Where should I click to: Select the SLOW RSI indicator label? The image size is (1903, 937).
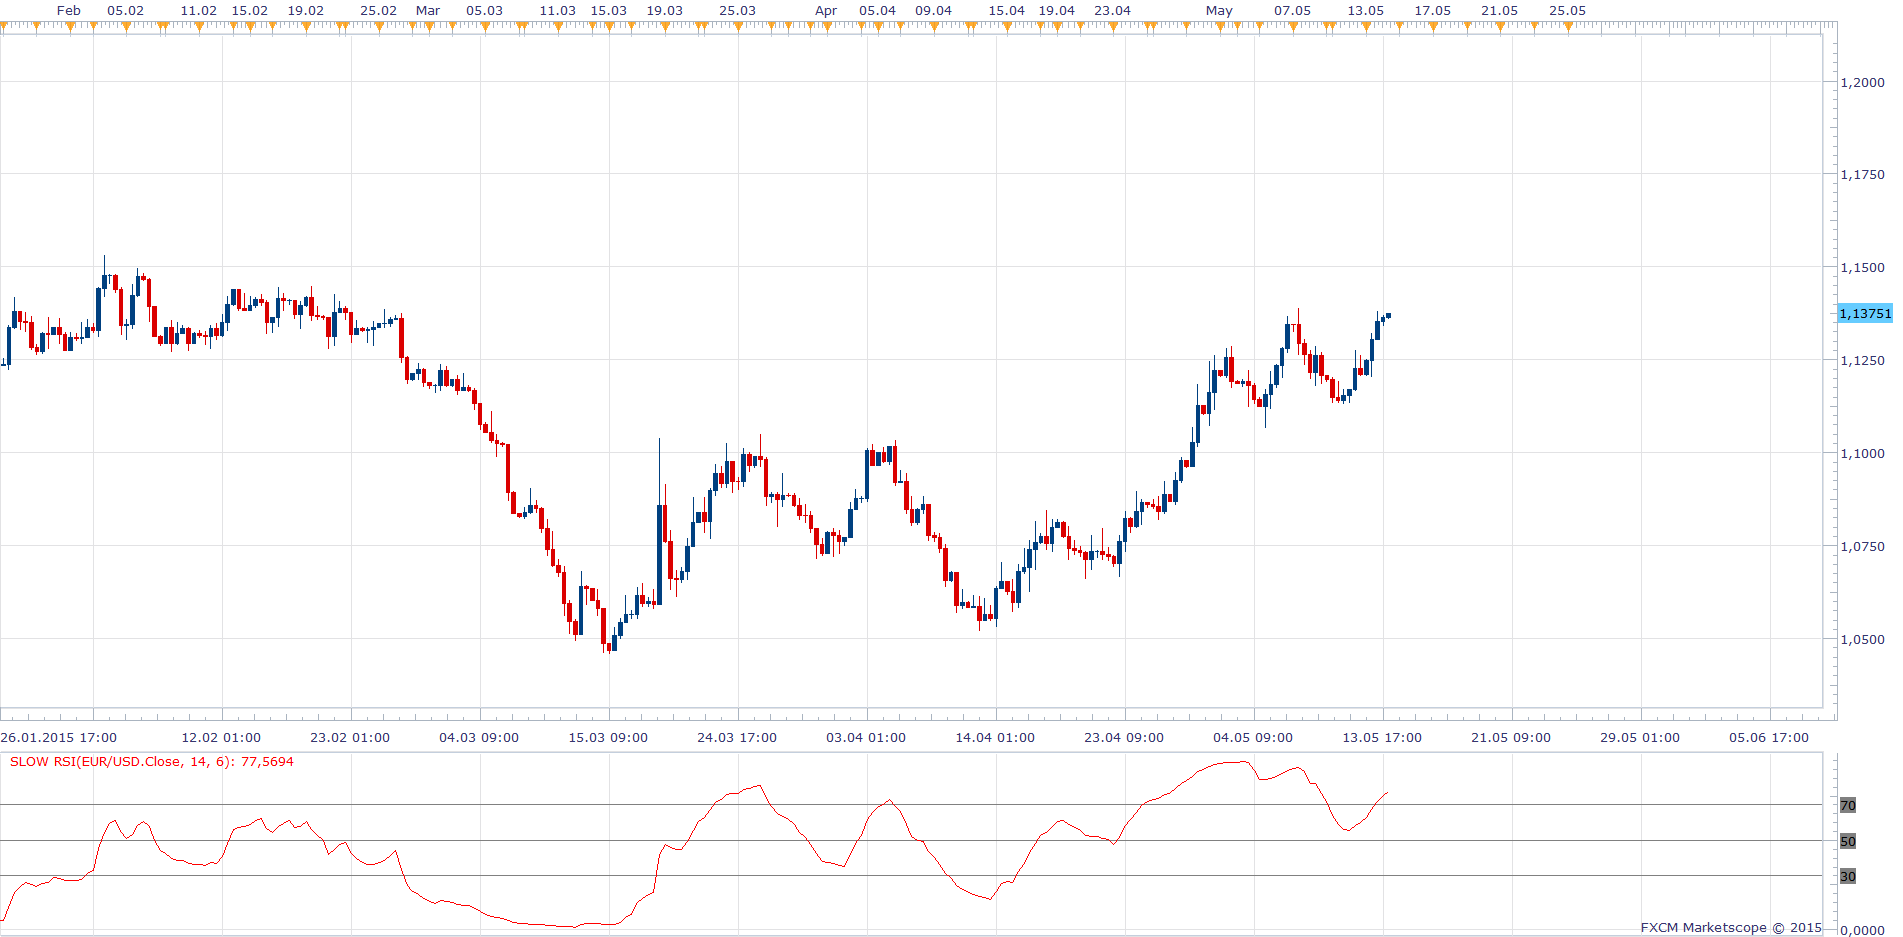click(152, 762)
